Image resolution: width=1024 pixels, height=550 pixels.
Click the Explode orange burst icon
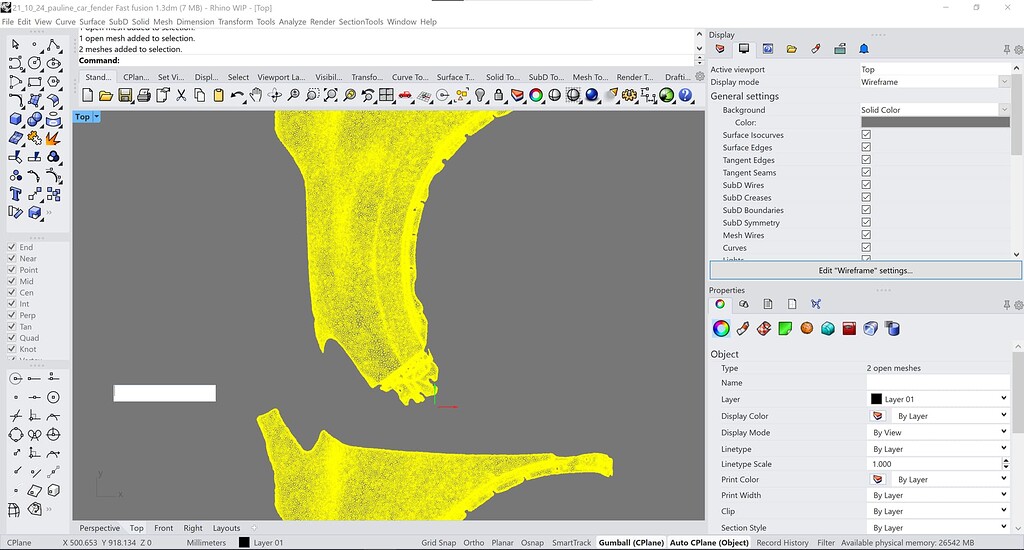coord(54,138)
